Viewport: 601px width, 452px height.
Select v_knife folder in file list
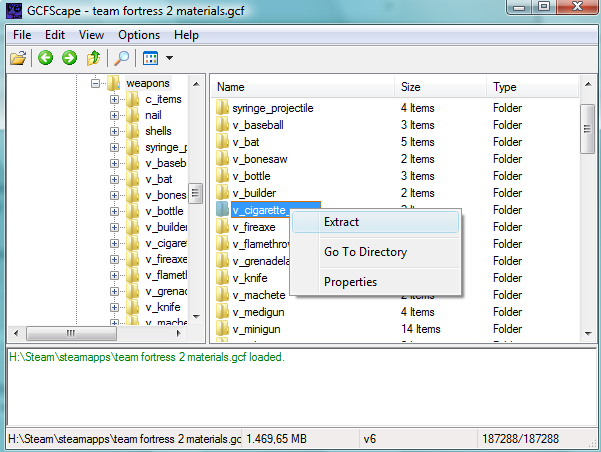pos(250,278)
